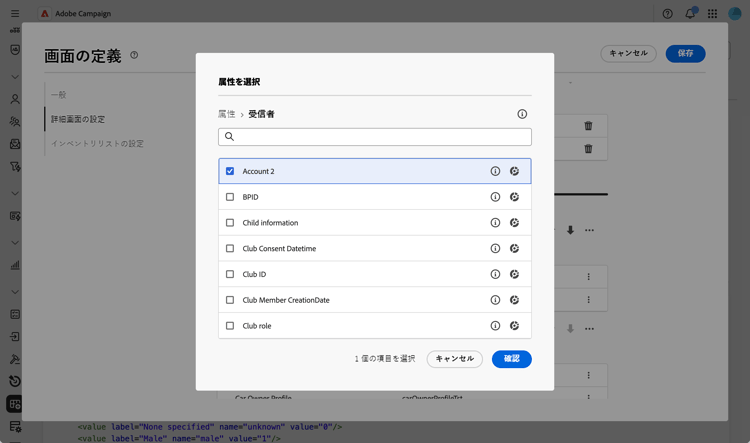
Task: Click the help question mark icon in header
Action: (x=667, y=14)
